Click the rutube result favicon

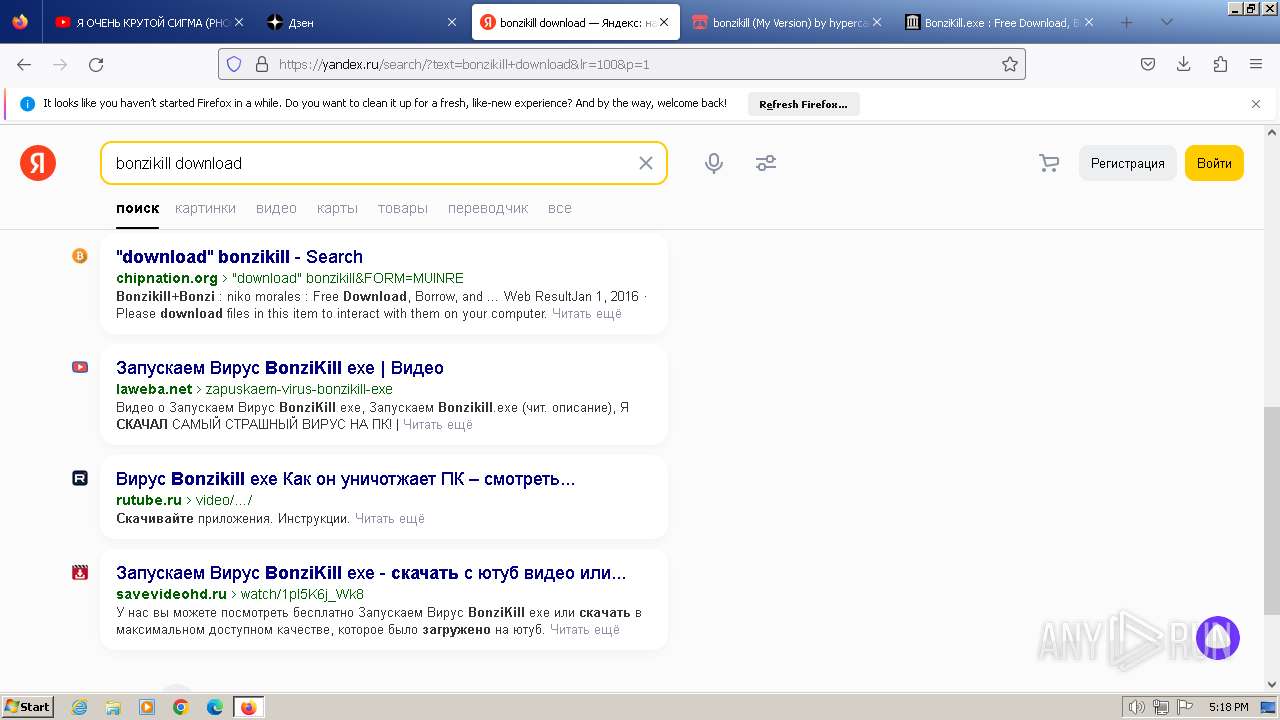click(80, 478)
